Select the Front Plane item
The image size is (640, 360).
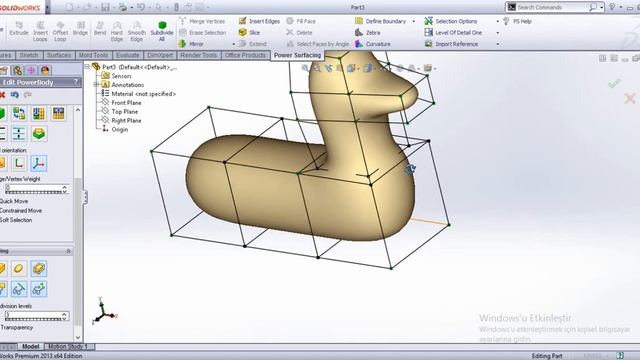tap(122, 103)
